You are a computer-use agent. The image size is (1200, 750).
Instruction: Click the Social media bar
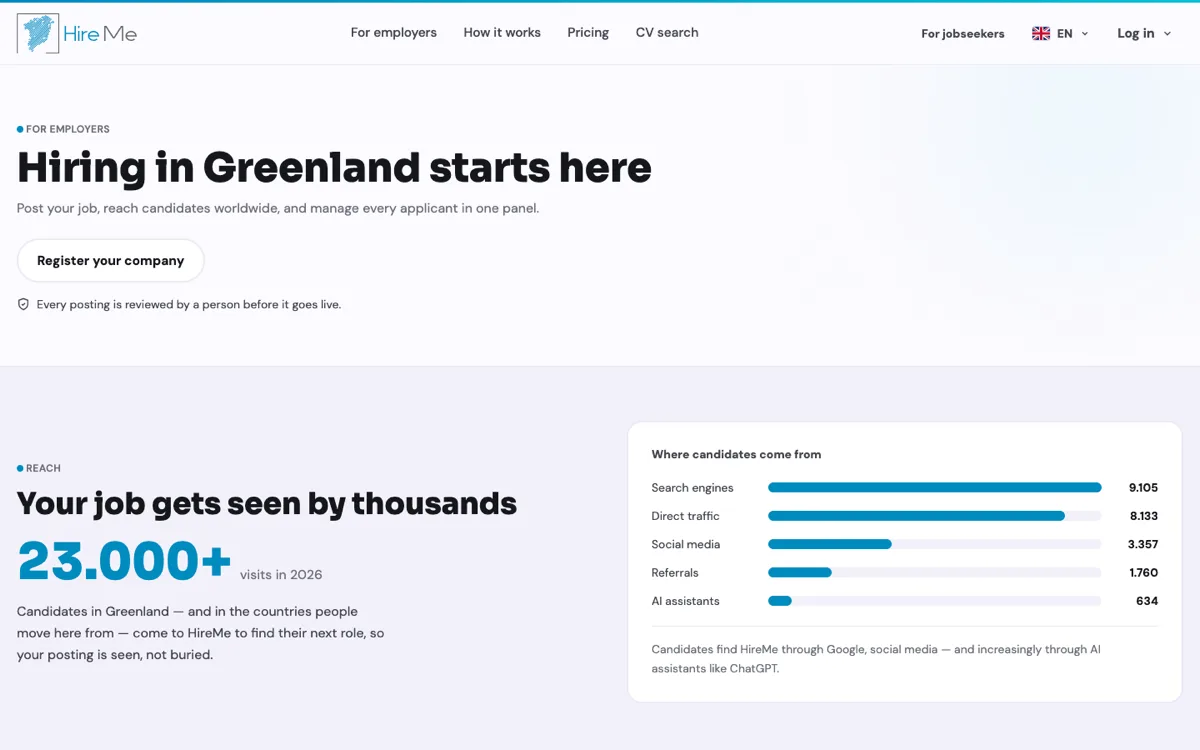[935, 544]
